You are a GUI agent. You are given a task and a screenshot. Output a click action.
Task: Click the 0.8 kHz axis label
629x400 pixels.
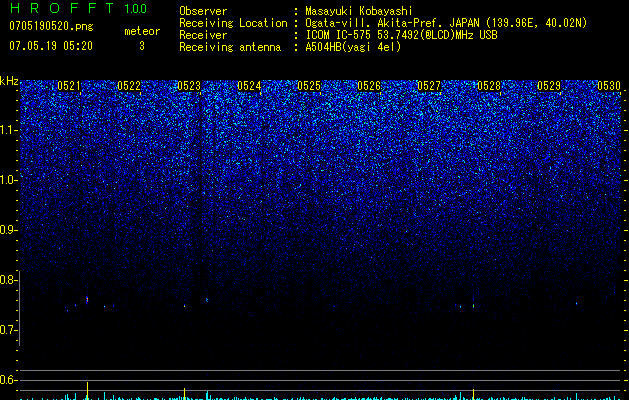pyautogui.click(x=8, y=280)
